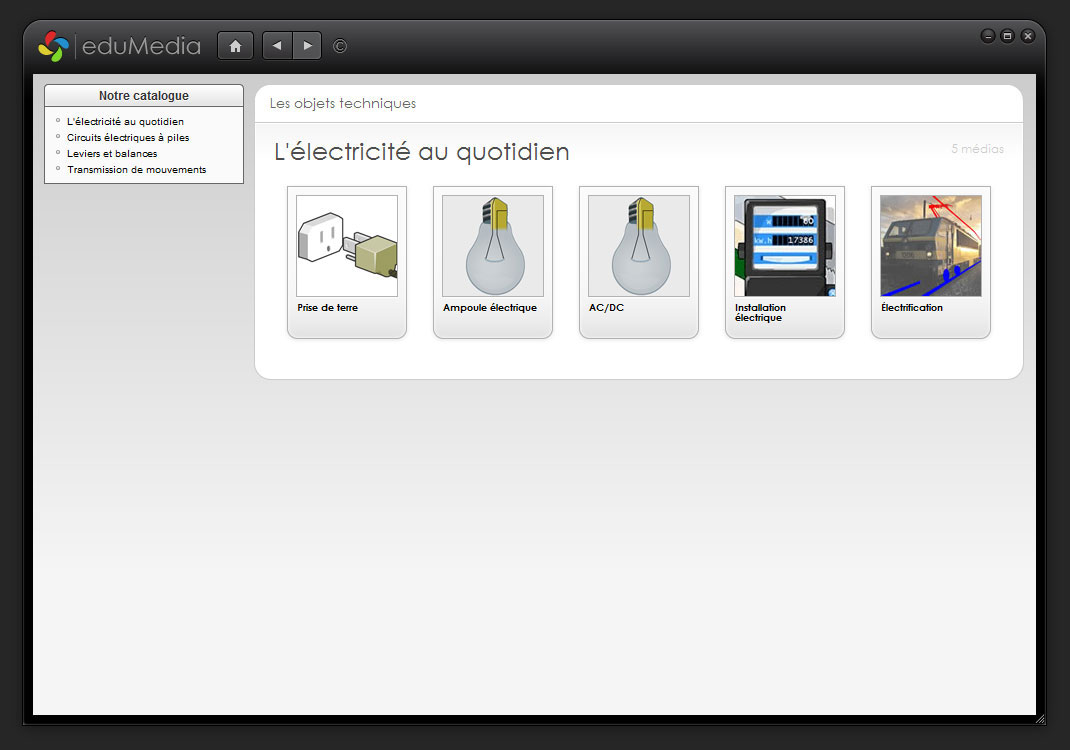Minimize the eduMedia window
Image resolution: width=1070 pixels, height=750 pixels.
(988, 36)
